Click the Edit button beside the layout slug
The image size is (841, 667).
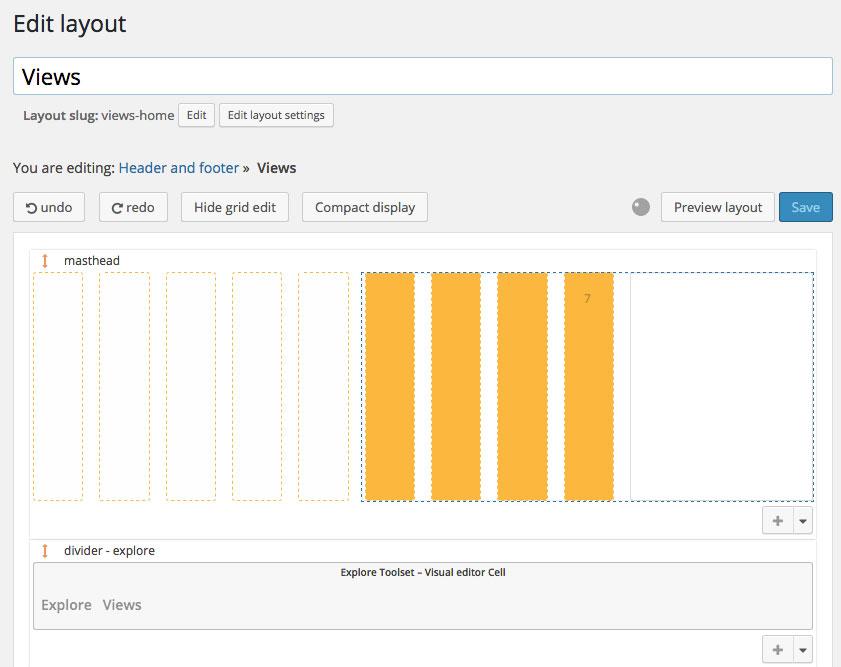pyautogui.click(x=196, y=115)
